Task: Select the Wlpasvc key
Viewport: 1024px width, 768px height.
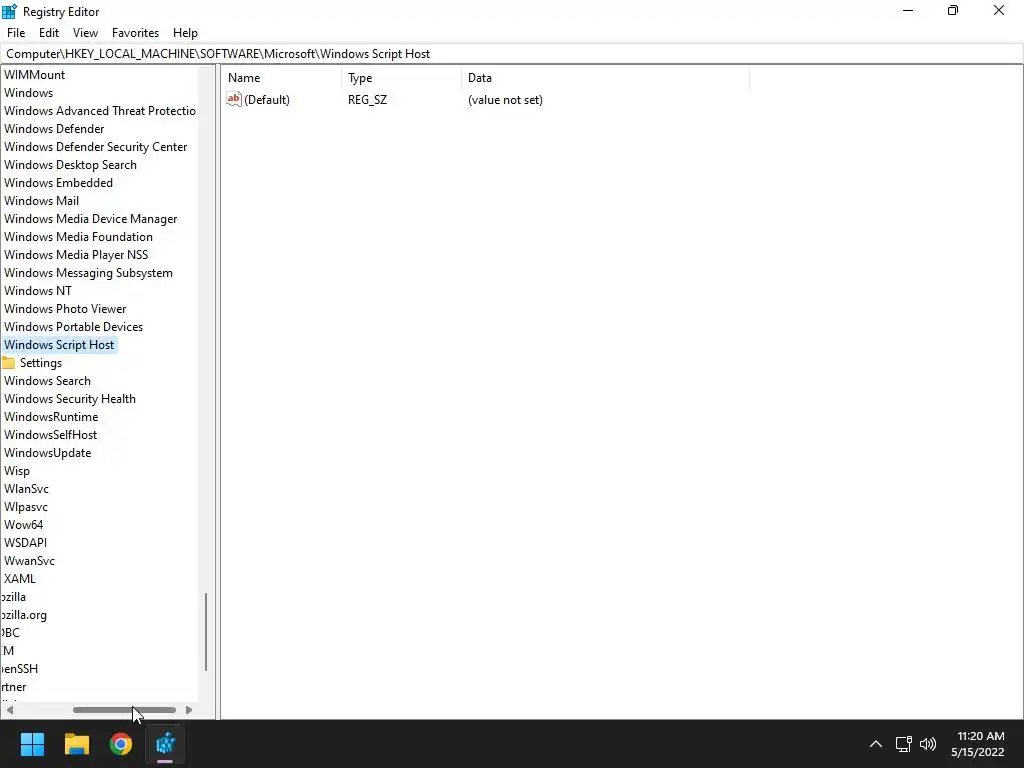Action: tap(25, 507)
